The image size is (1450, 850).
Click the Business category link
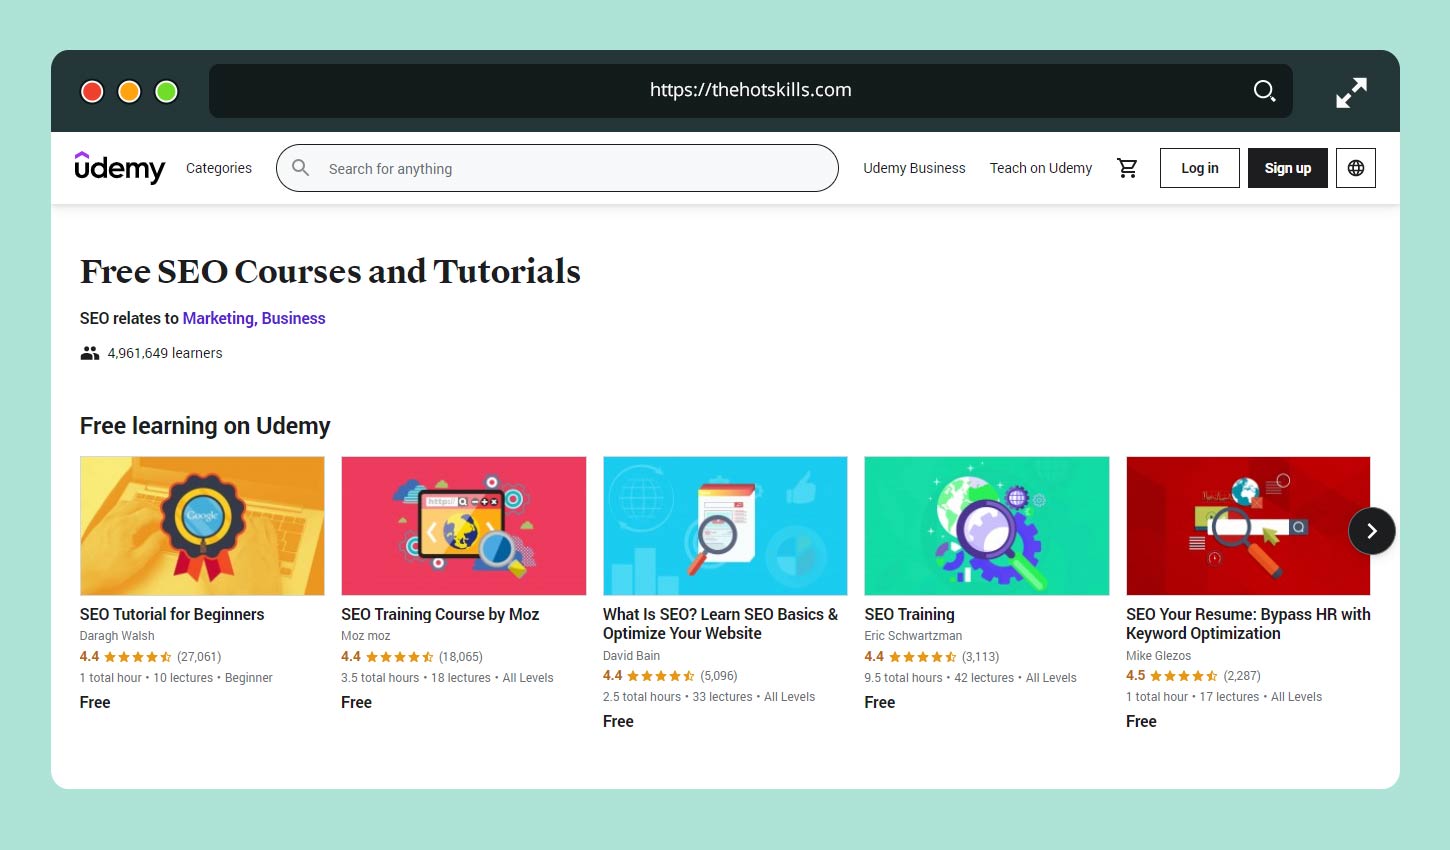[293, 318]
